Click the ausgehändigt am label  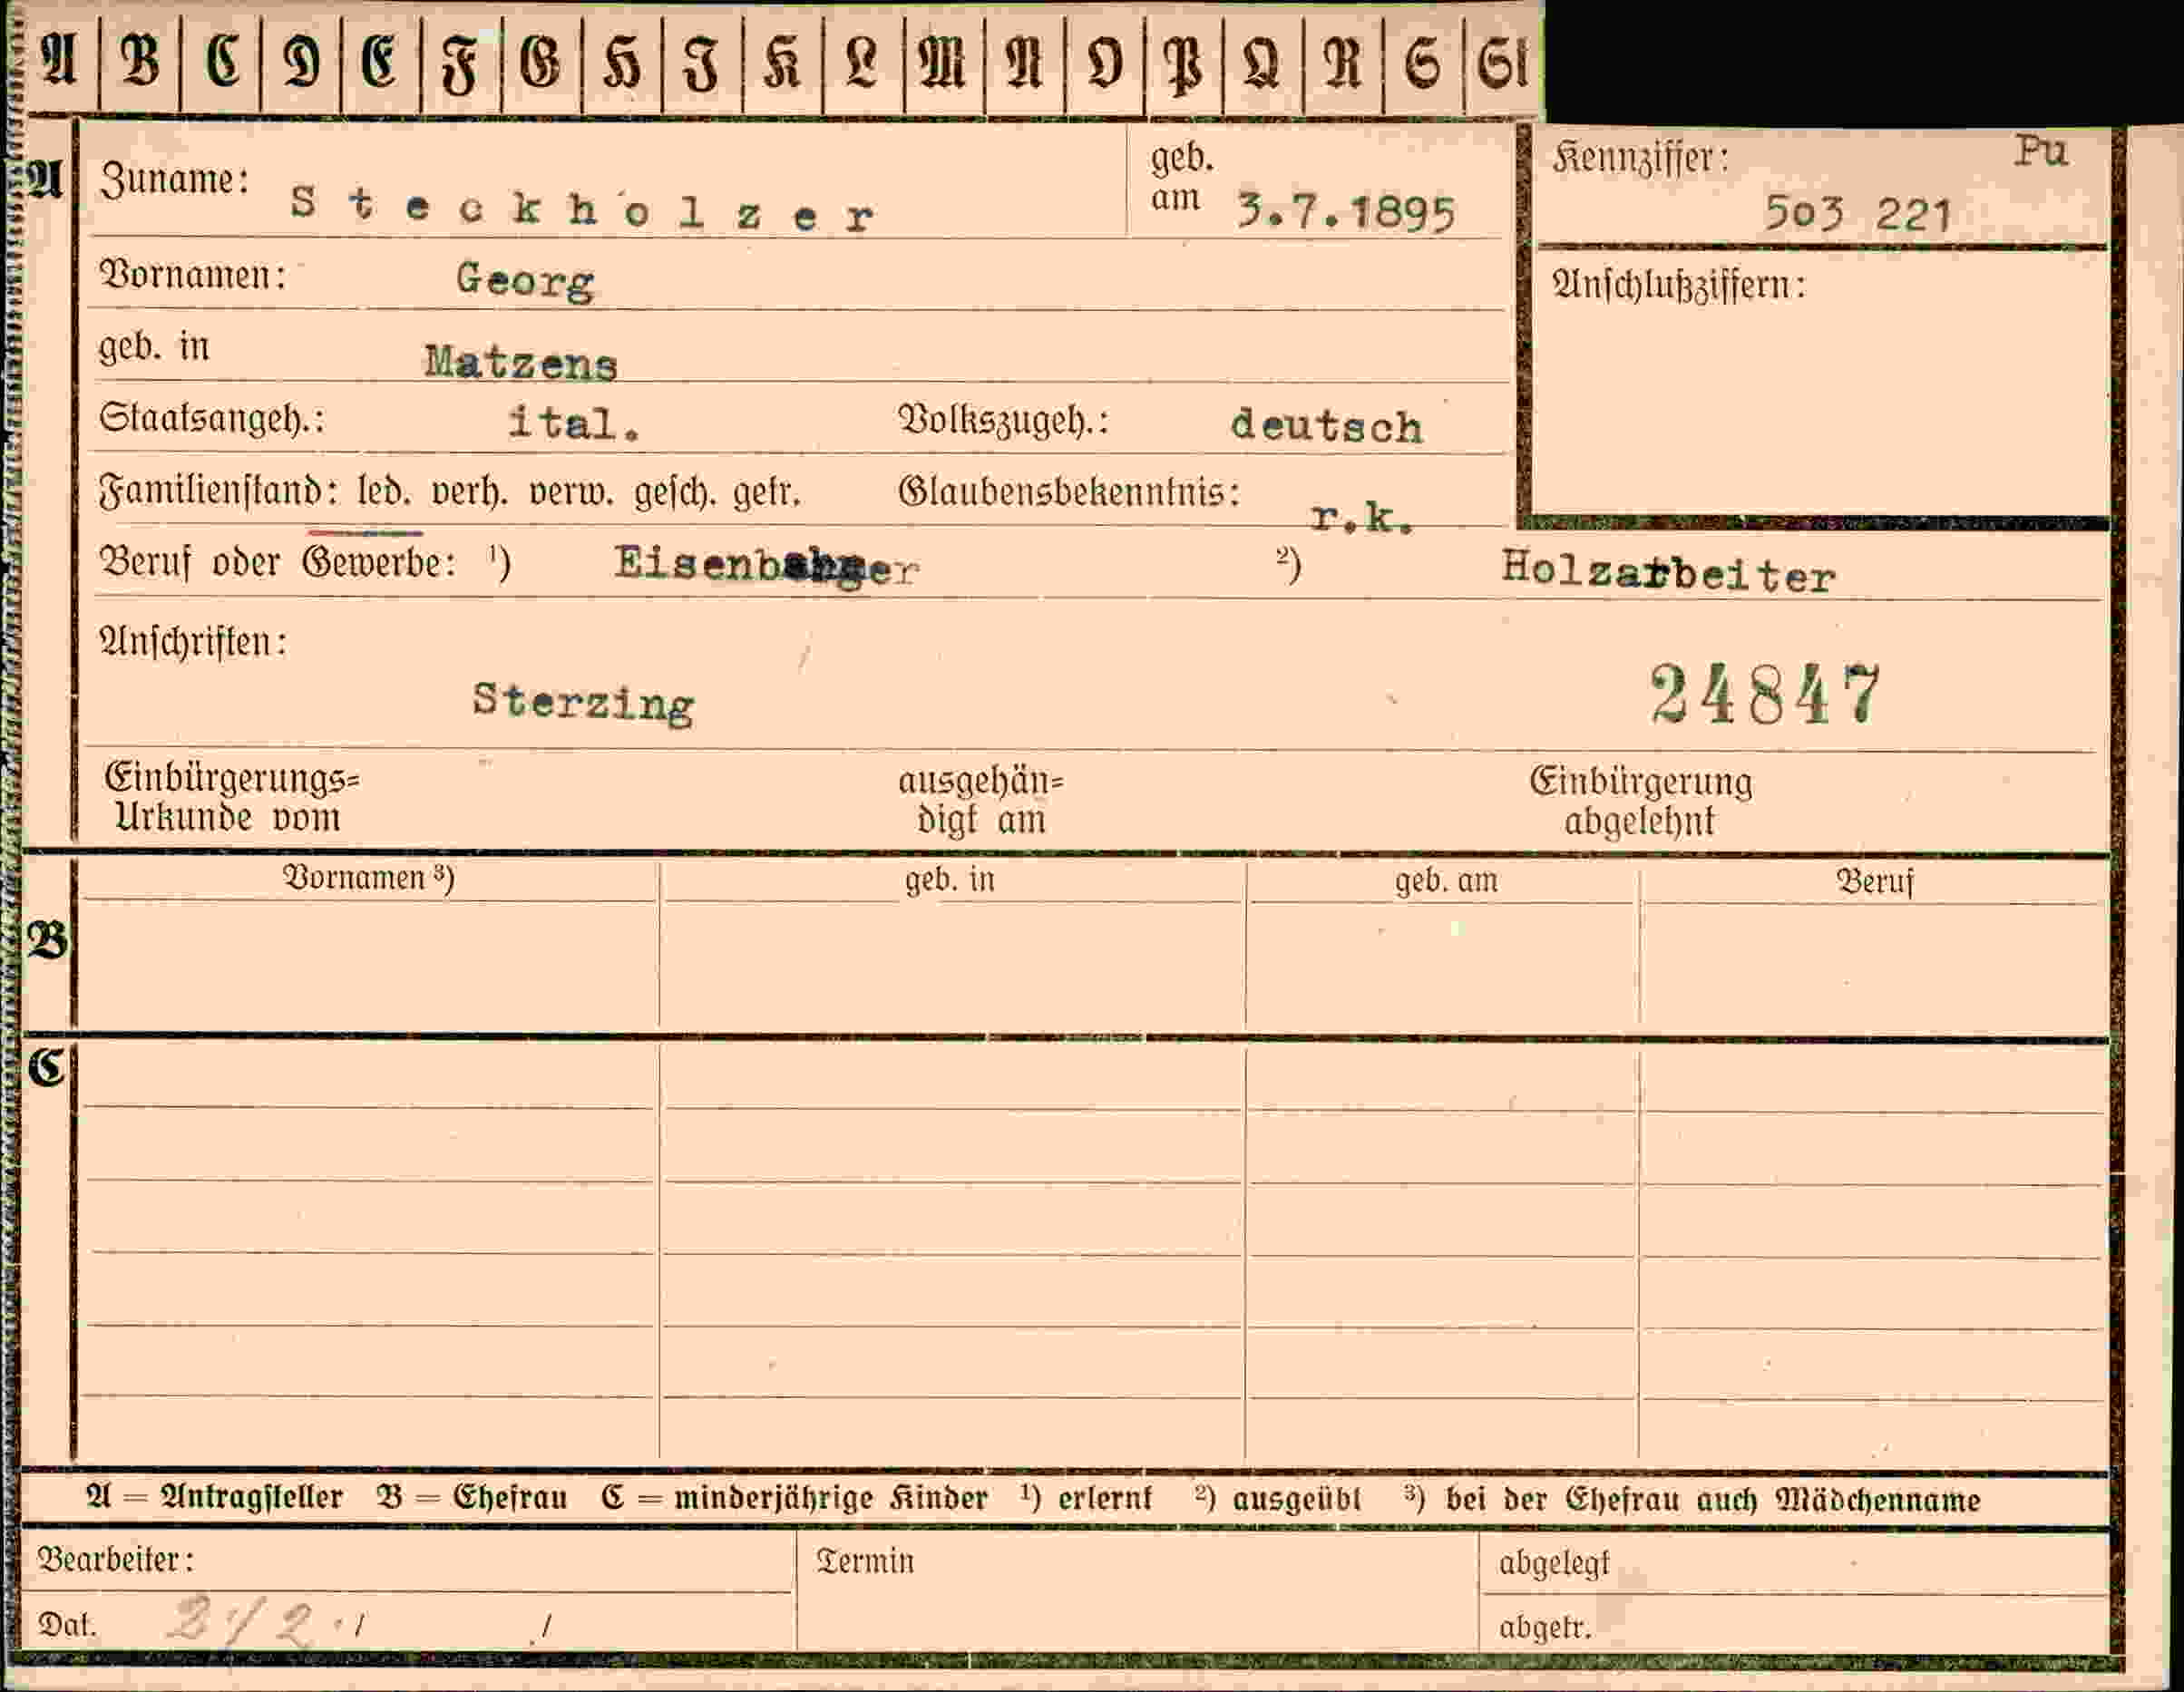[981, 800]
